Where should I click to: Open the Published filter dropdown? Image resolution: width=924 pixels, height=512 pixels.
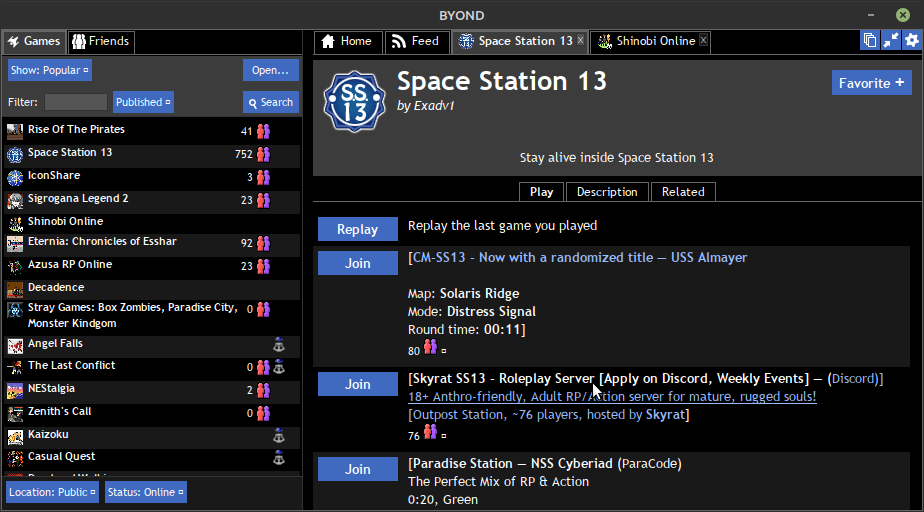[143, 102]
